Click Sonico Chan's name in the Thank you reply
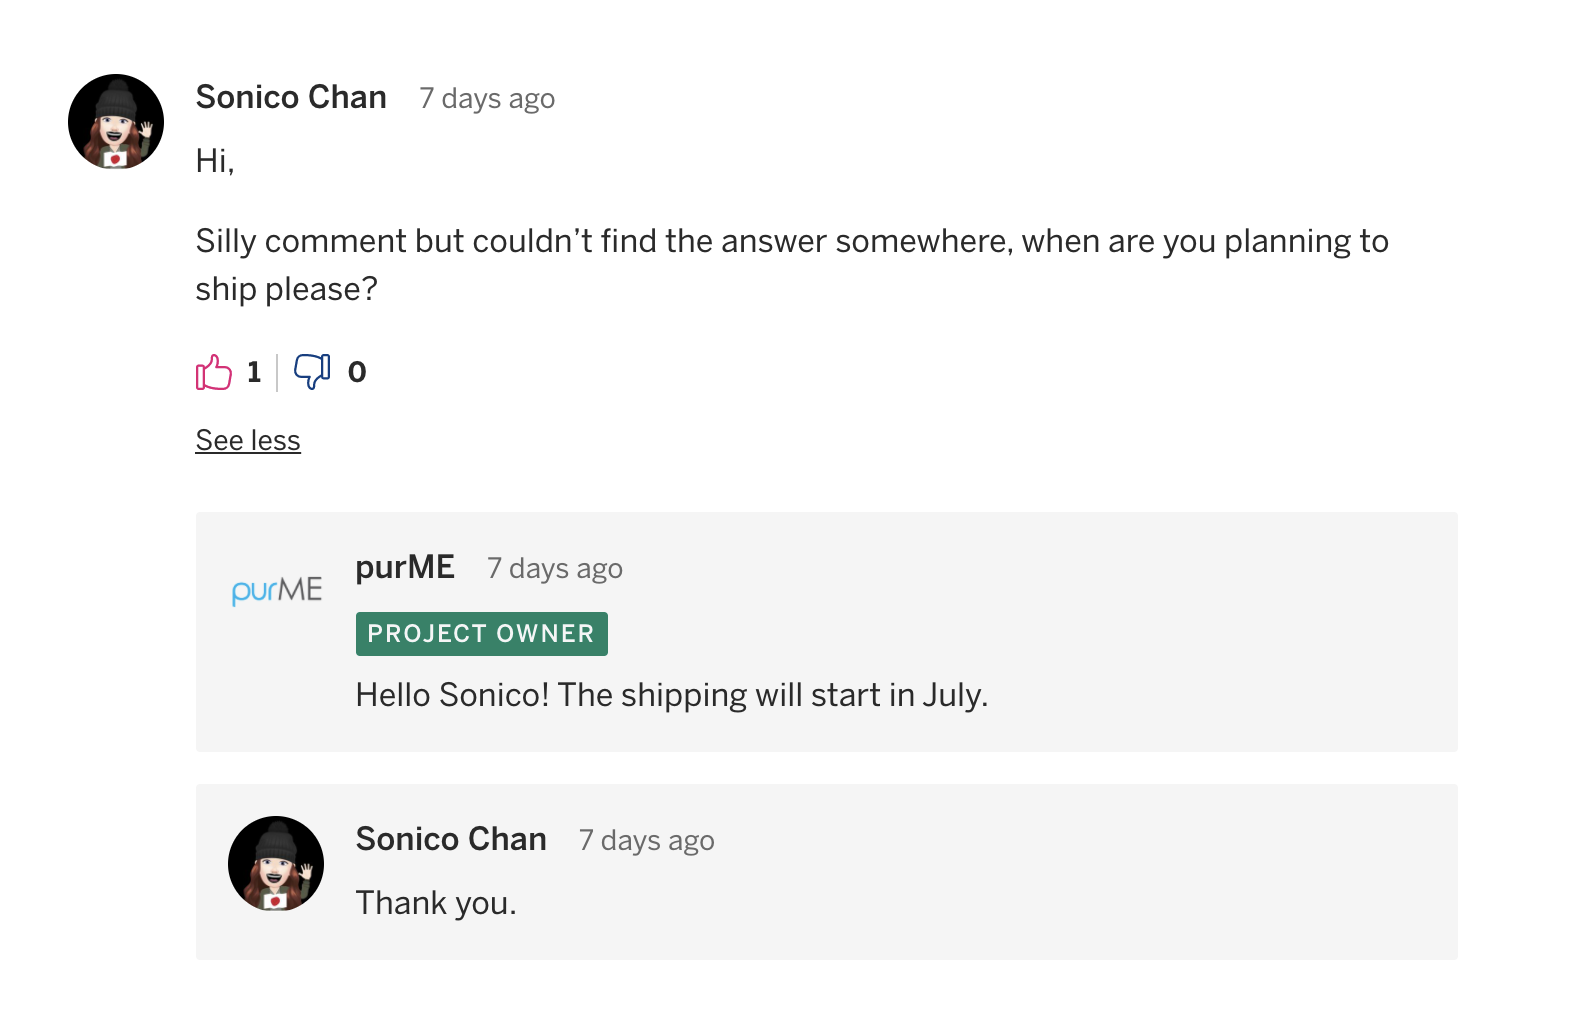Image resolution: width=1580 pixels, height=1020 pixels. [x=451, y=839]
